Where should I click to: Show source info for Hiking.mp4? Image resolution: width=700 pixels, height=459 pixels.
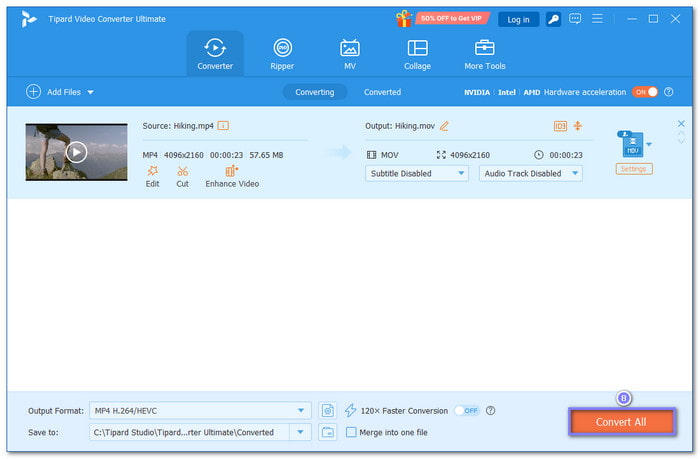pyautogui.click(x=223, y=126)
